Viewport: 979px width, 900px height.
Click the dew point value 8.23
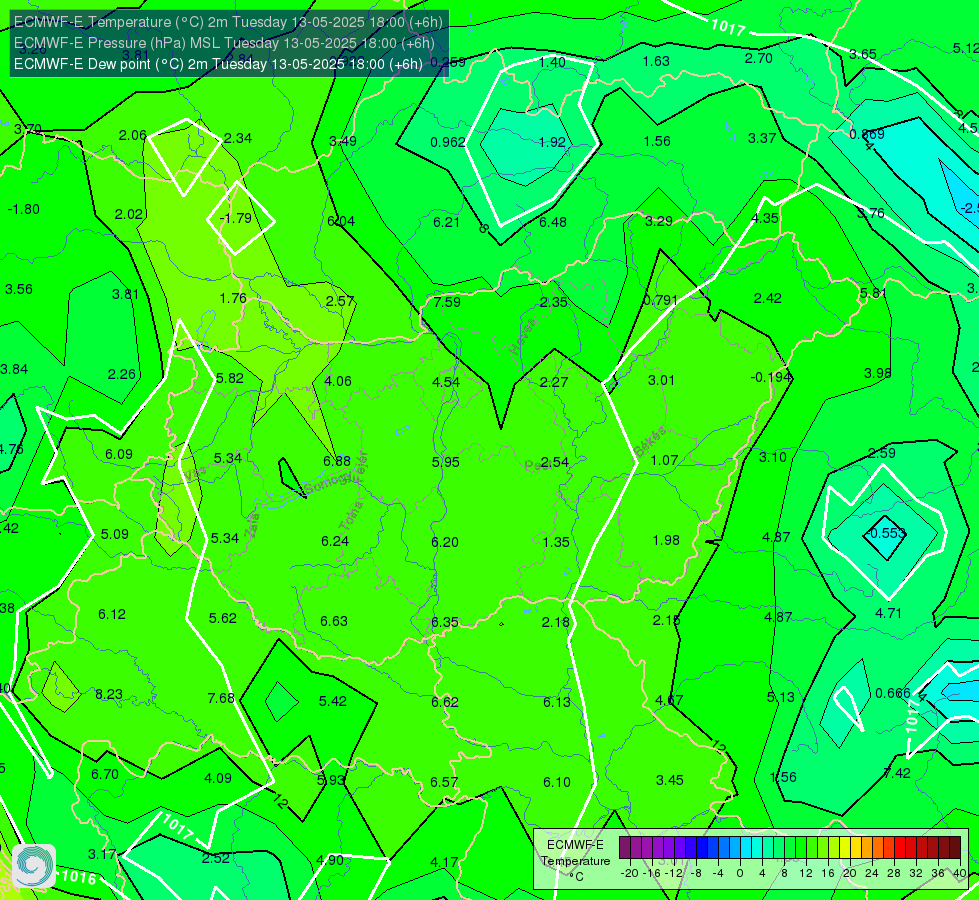coord(109,694)
